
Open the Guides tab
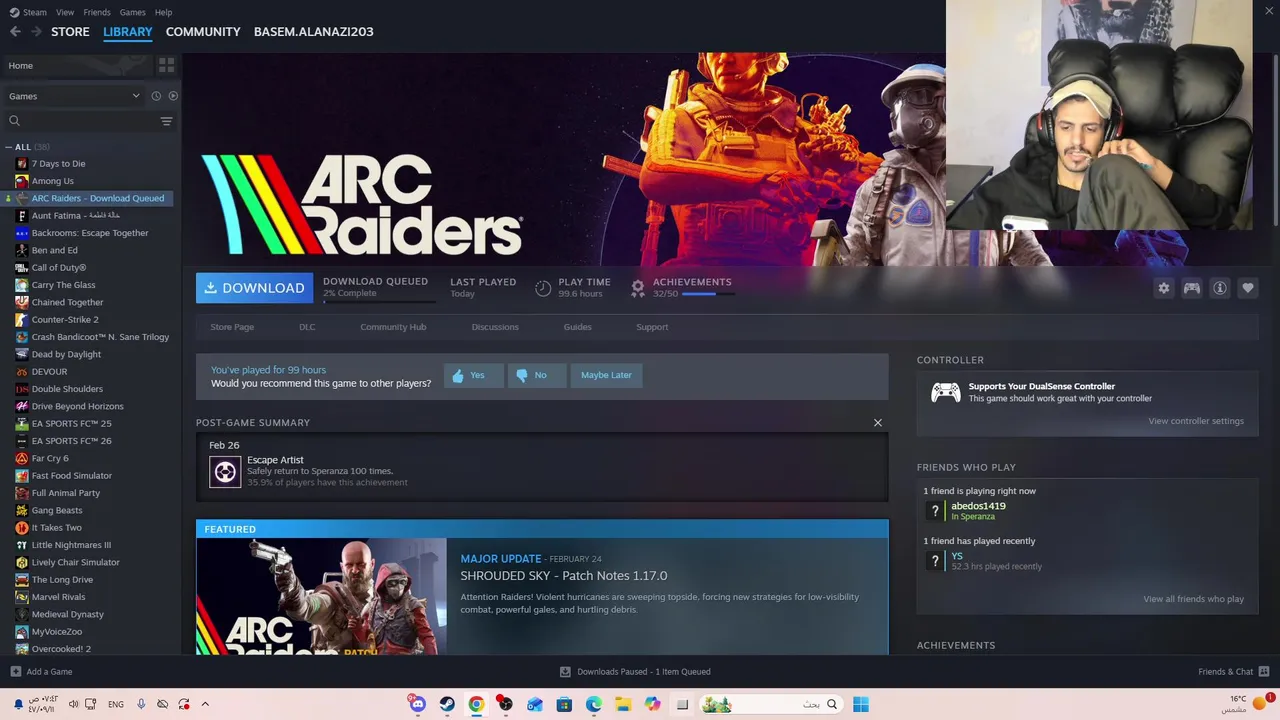click(578, 327)
